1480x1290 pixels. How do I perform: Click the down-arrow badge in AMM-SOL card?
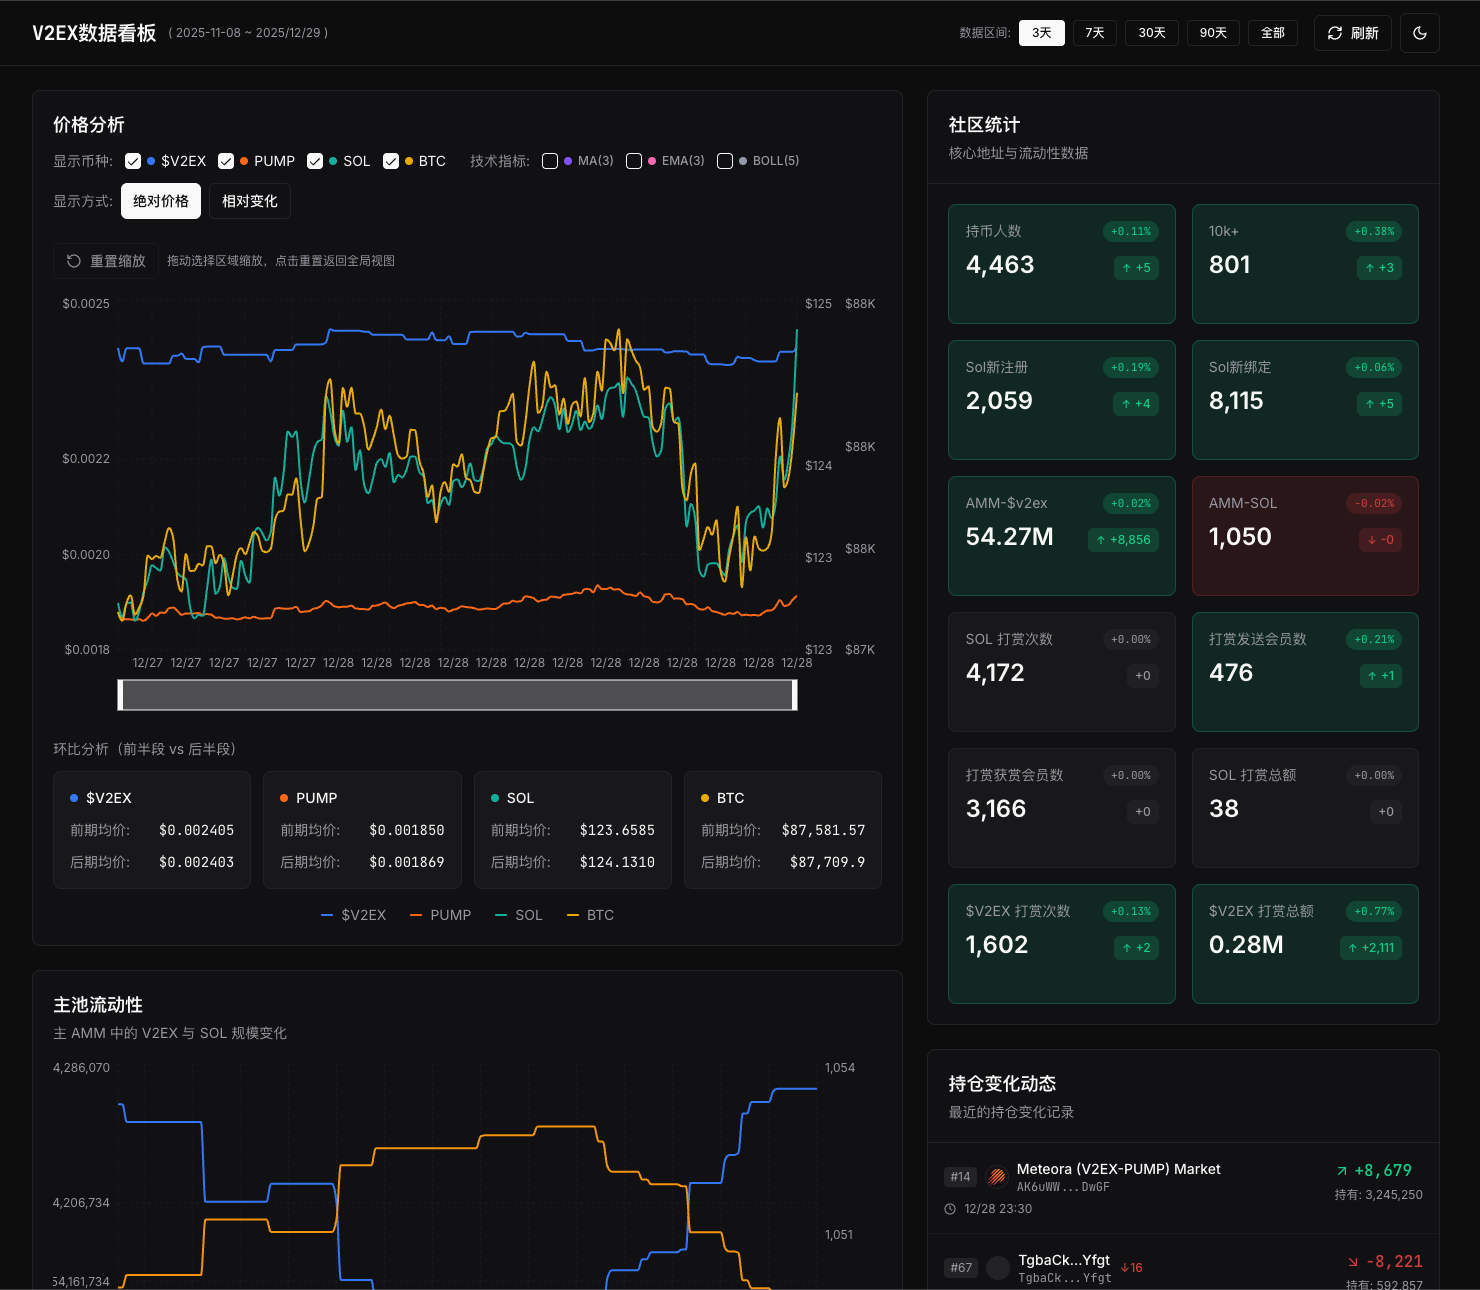(1380, 540)
